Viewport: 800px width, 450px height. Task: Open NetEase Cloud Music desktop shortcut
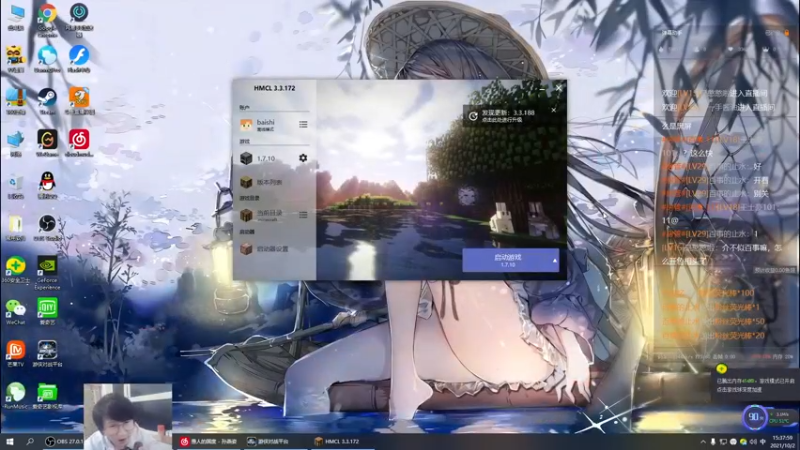click(79, 143)
